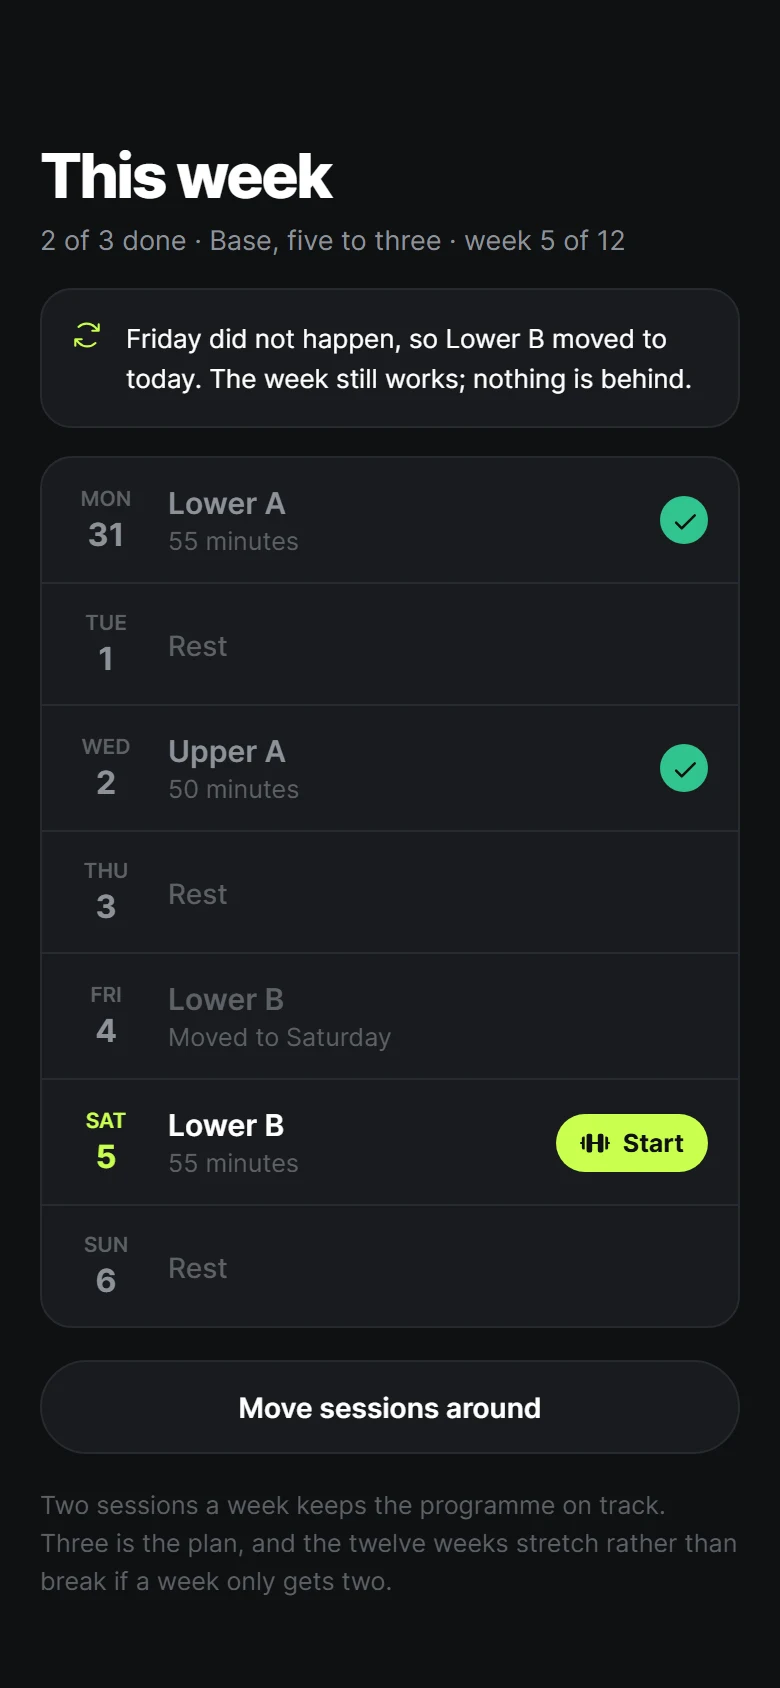Open Friday's Lower B moved to Saturday entry
The image size is (780, 1688).
pyautogui.click(x=390, y=1017)
